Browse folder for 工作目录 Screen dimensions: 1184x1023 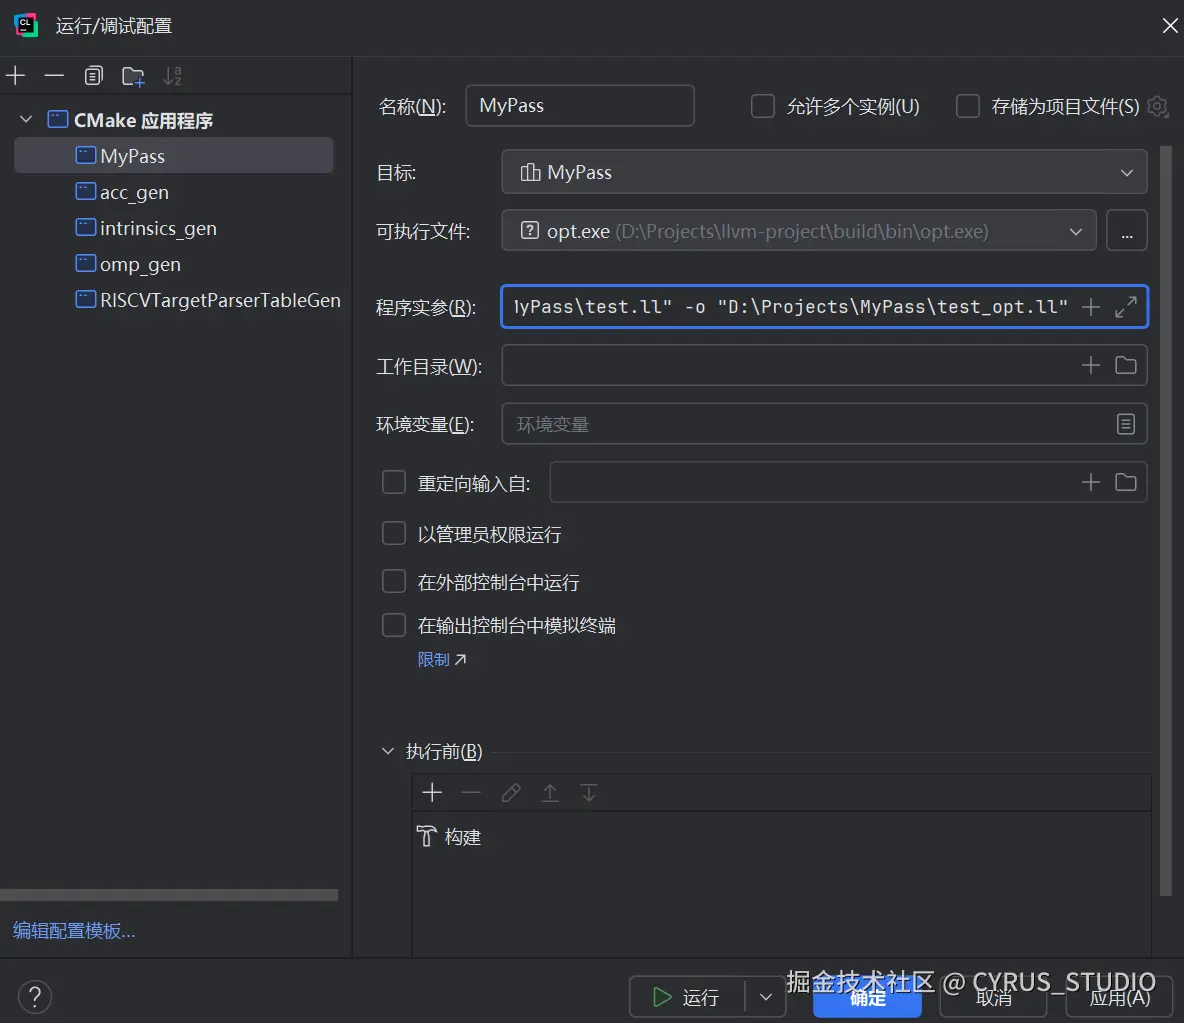(1126, 365)
